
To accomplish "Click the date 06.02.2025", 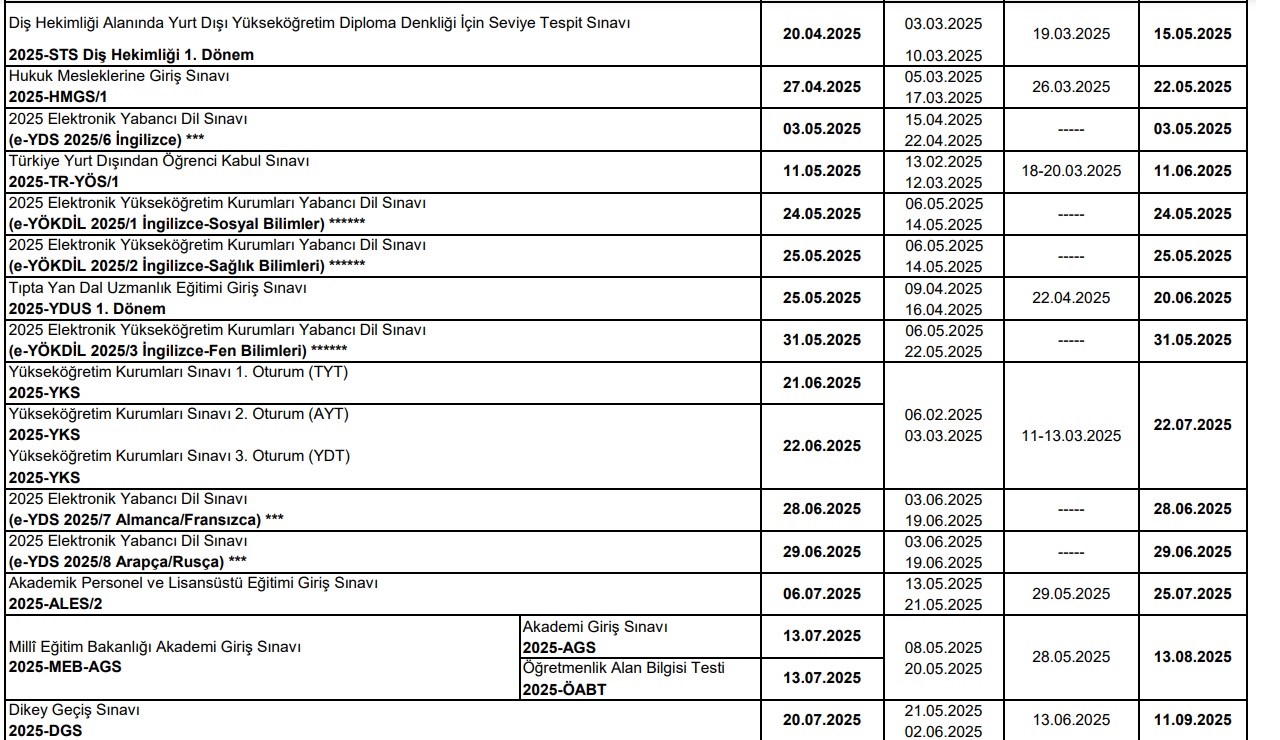I will click(943, 414).
